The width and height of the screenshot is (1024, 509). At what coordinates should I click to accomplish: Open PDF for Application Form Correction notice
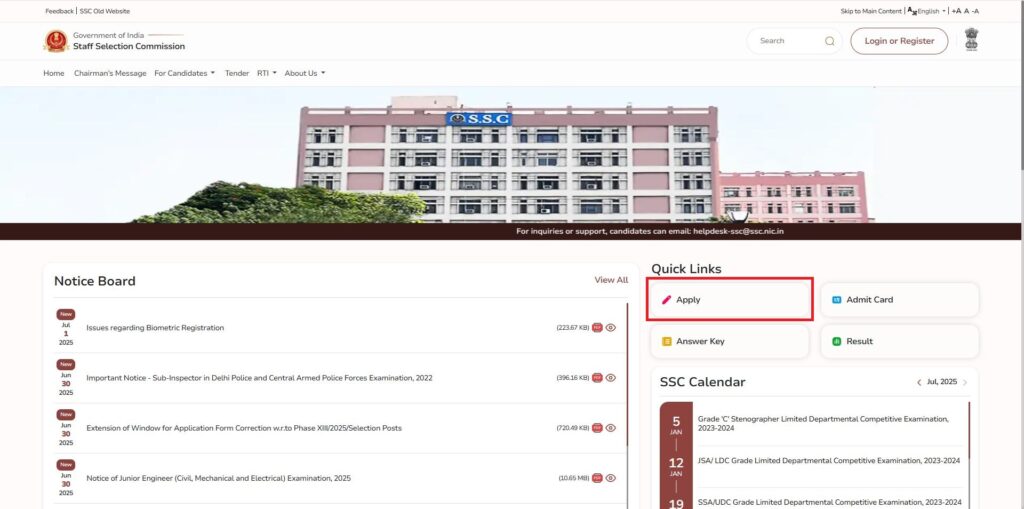coord(597,428)
